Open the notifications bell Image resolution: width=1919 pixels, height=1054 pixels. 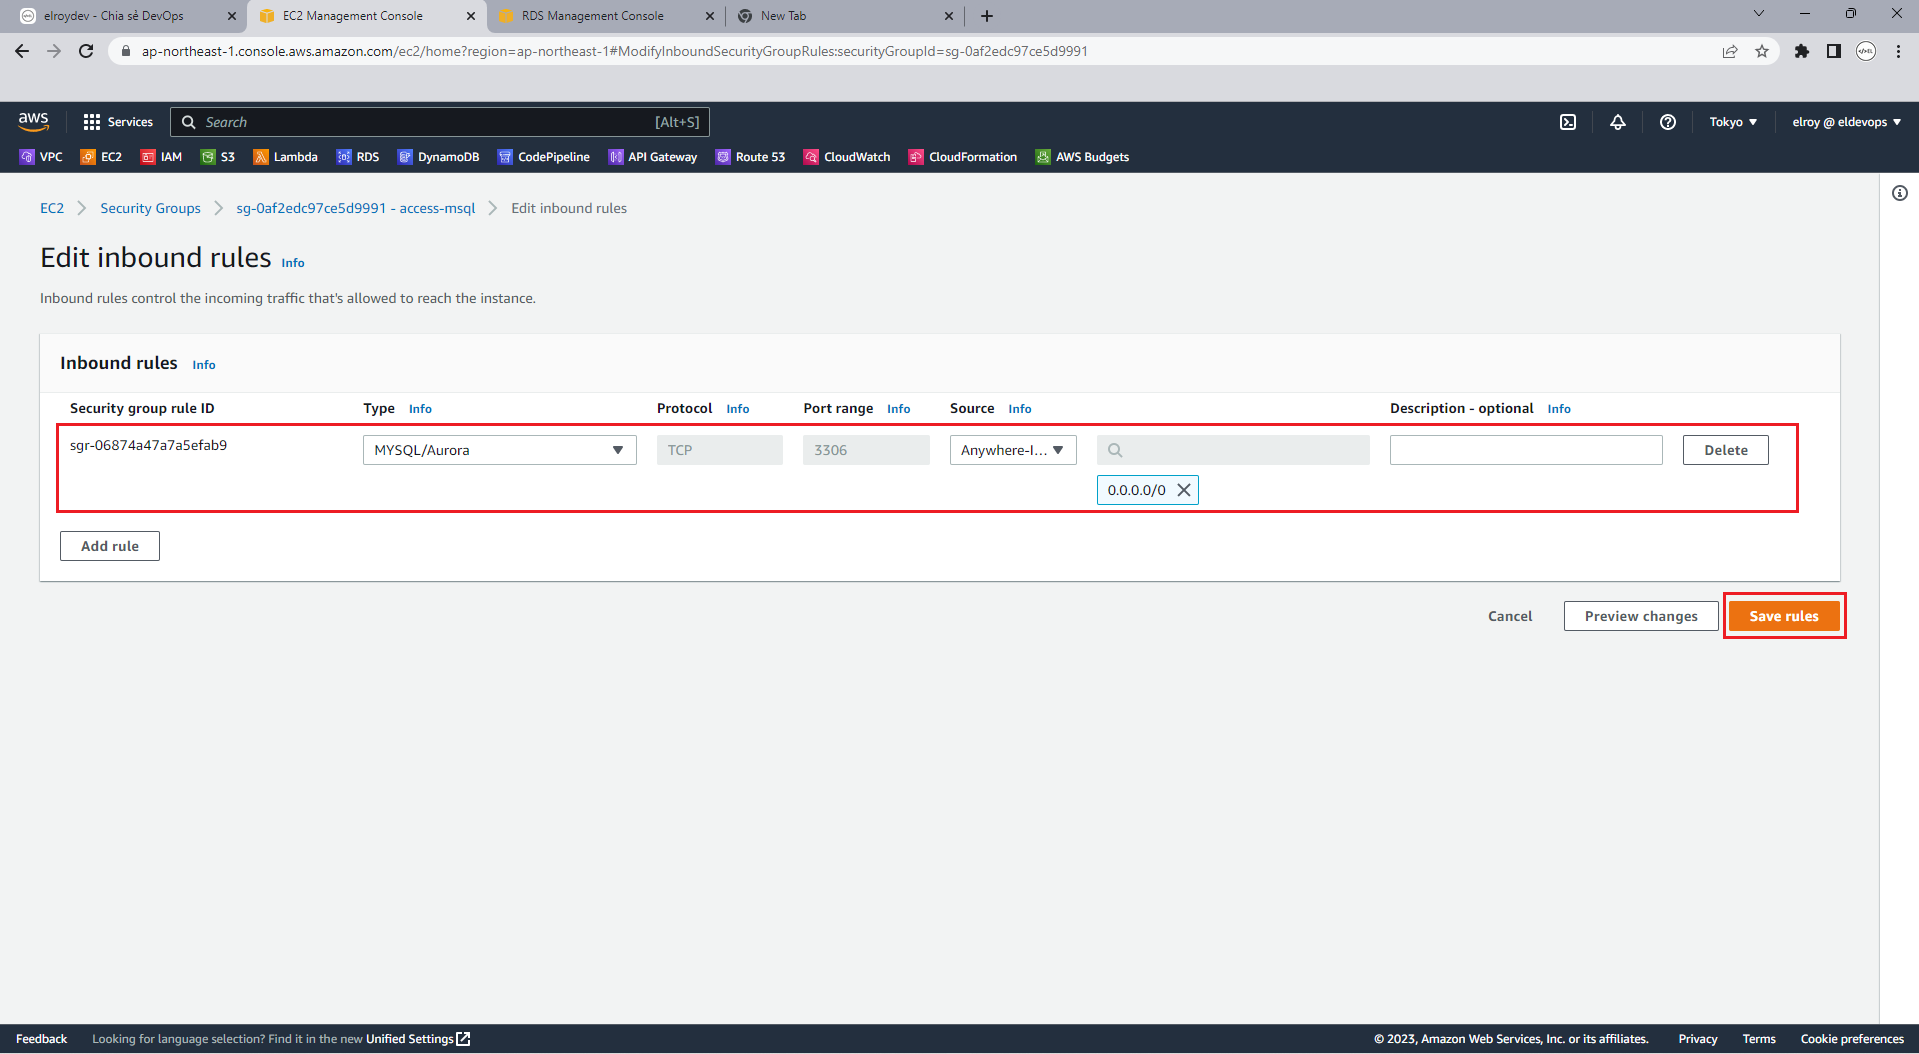[1618, 122]
